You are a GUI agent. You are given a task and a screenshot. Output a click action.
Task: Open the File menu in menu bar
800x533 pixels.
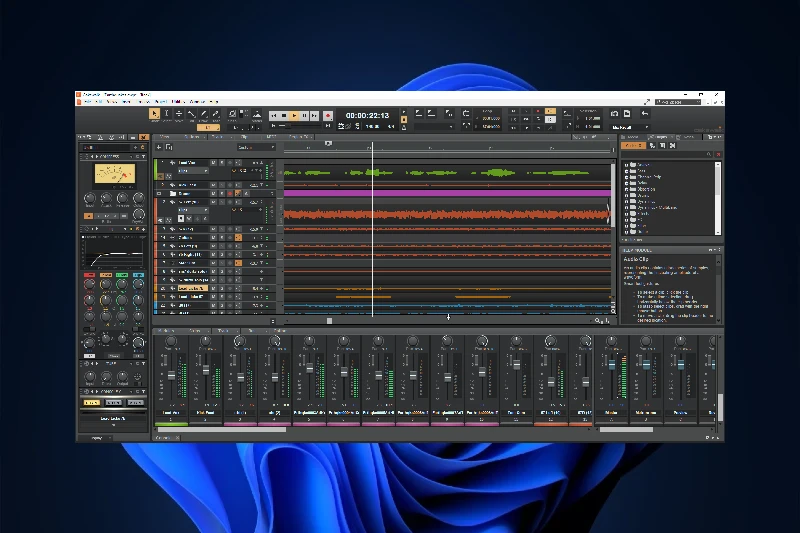click(x=88, y=102)
